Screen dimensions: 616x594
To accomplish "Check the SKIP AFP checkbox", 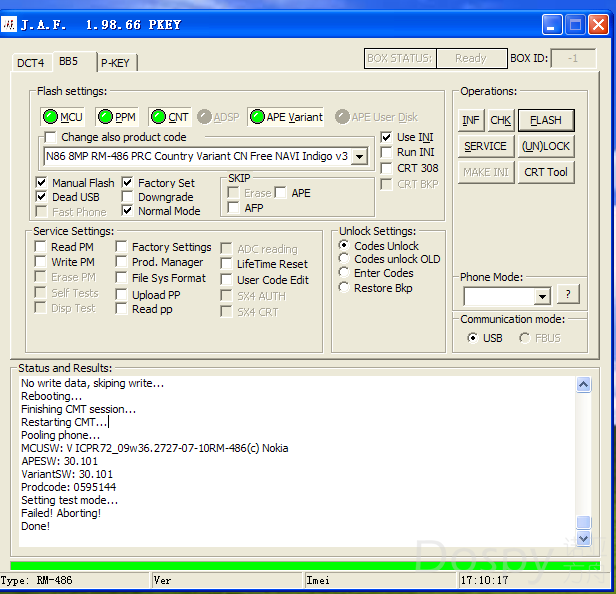I will click(233, 207).
